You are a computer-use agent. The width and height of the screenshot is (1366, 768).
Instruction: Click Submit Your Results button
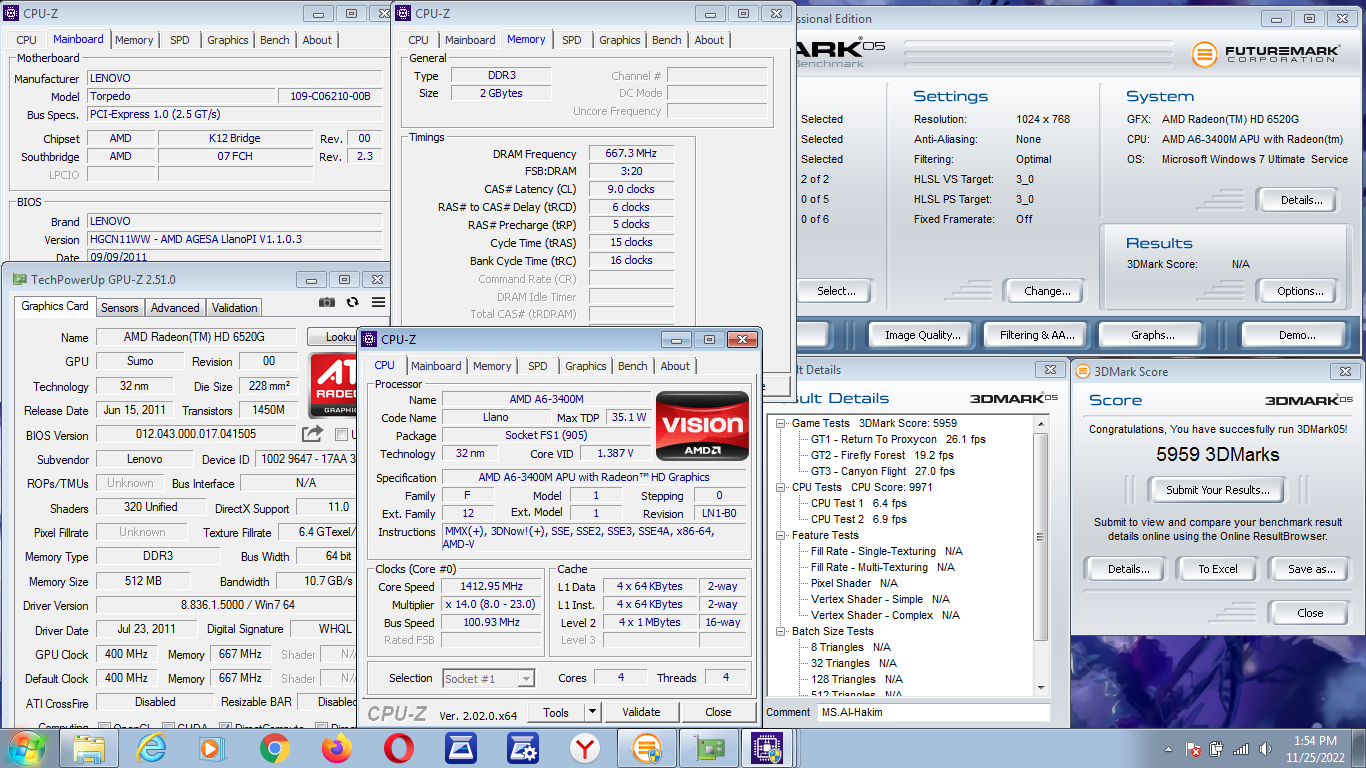1217,489
